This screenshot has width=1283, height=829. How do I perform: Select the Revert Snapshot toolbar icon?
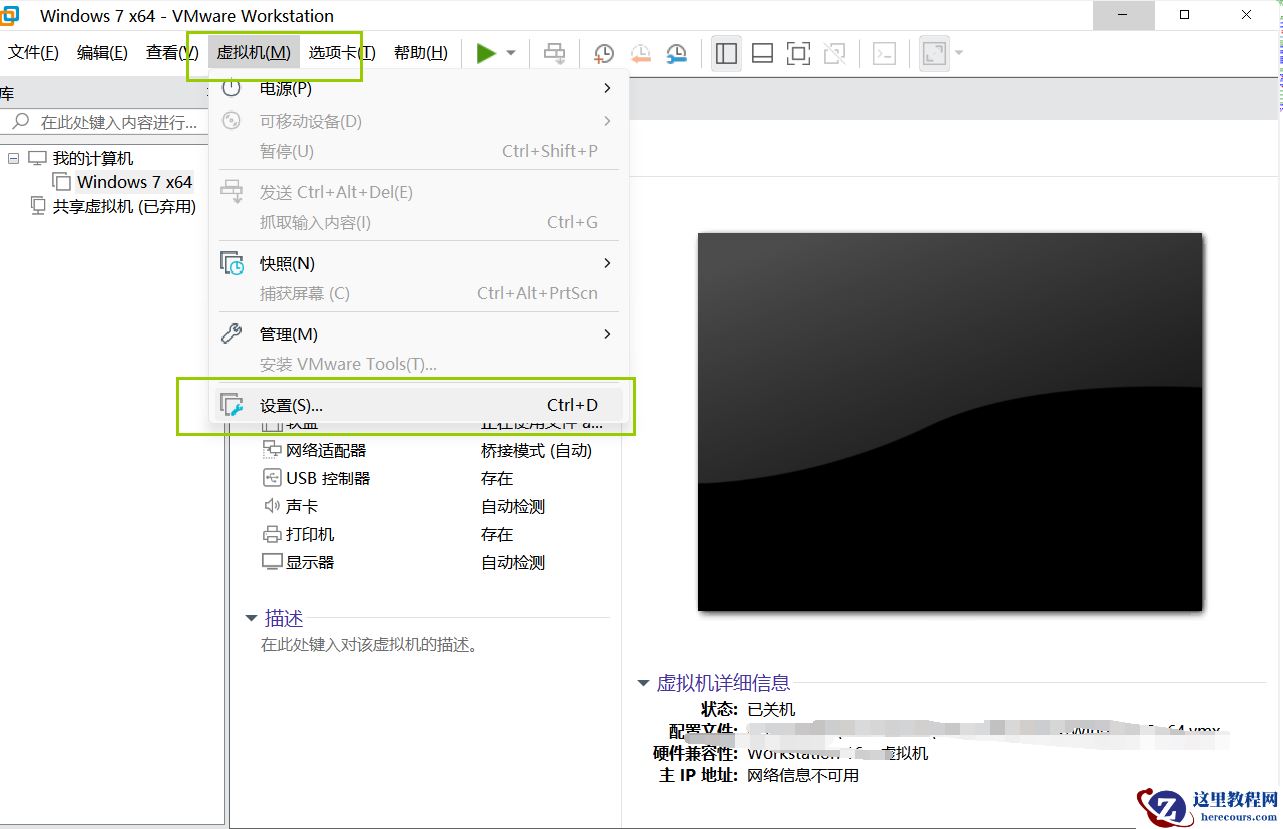pyautogui.click(x=640, y=53)
